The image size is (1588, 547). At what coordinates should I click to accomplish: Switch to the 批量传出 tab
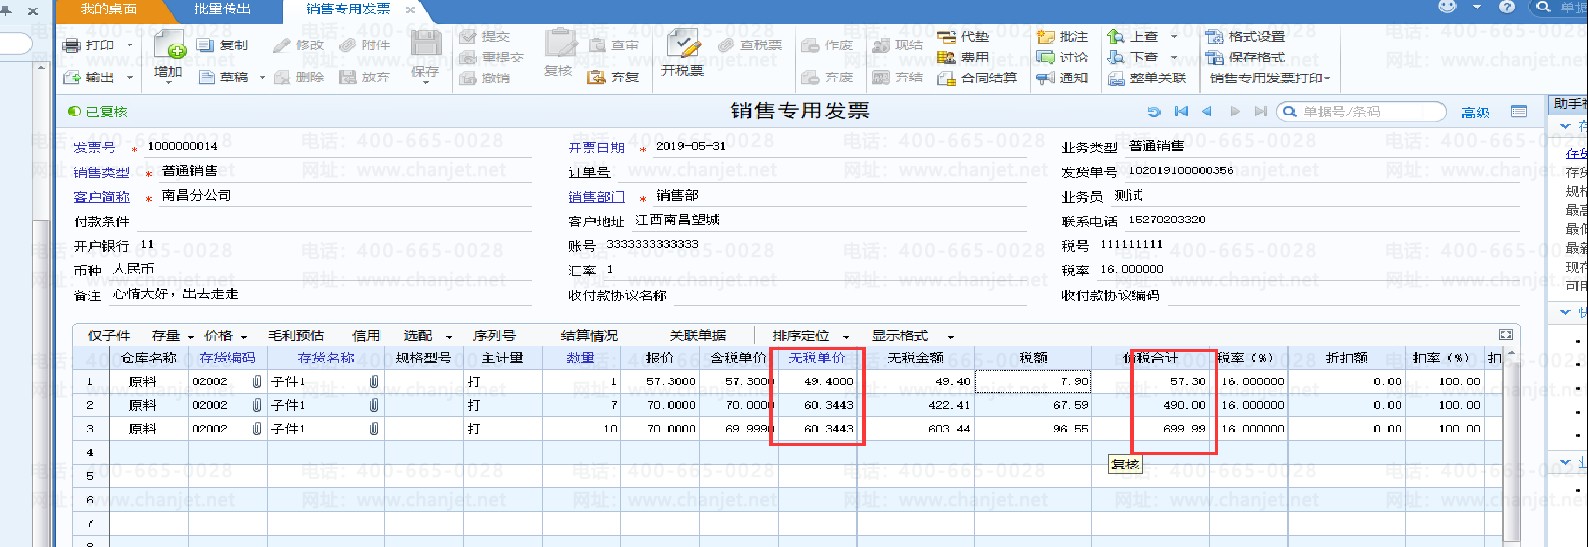click(222, 9)
